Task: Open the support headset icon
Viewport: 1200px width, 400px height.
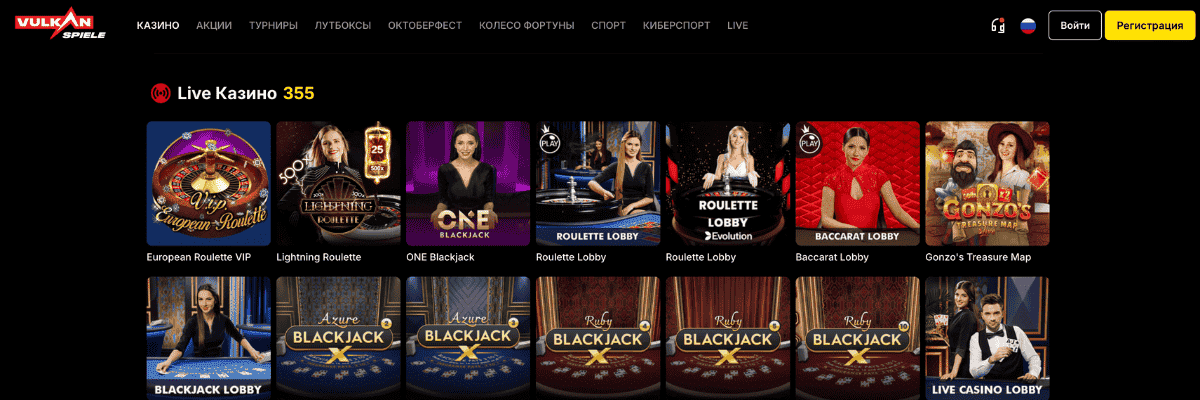Action: [997, 25]
